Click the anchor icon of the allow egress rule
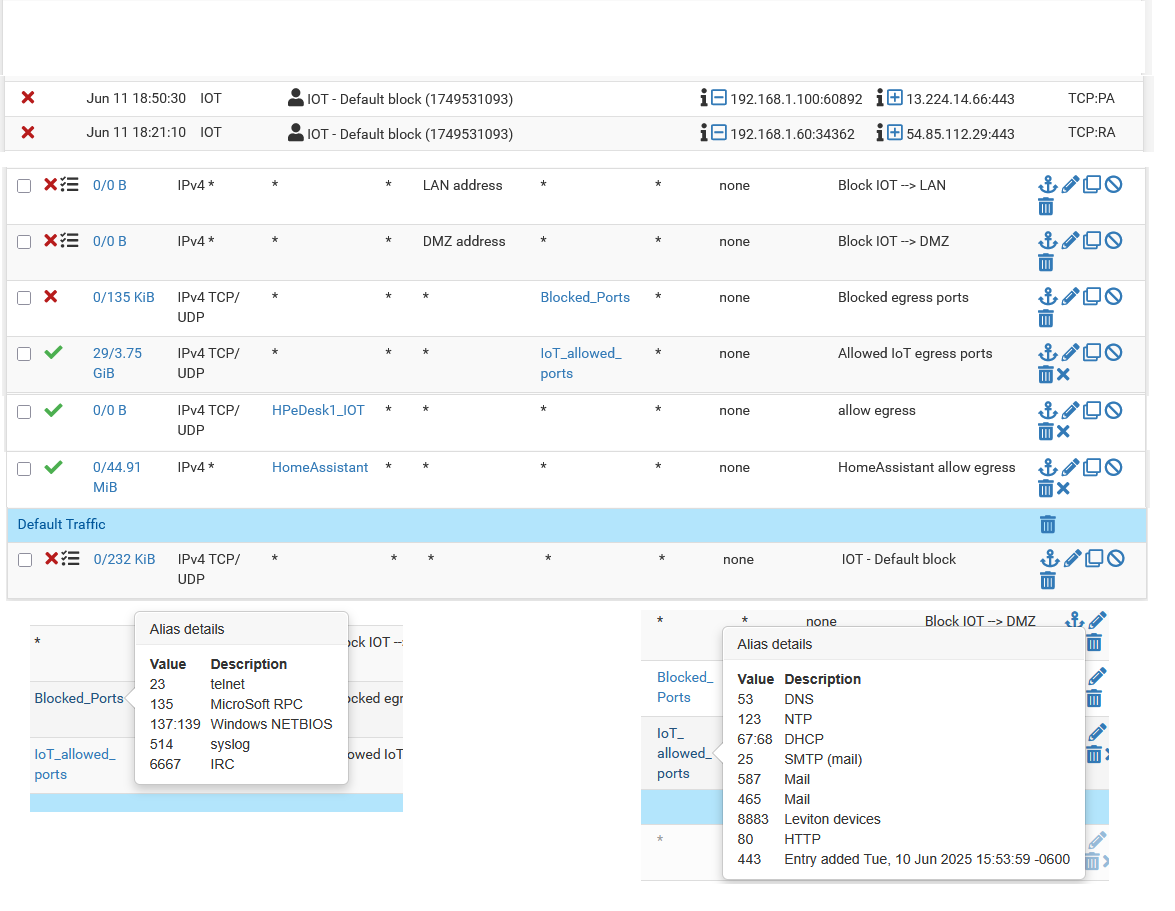This screenshot has height=911, width=1175. click(x=1047, y=410)
